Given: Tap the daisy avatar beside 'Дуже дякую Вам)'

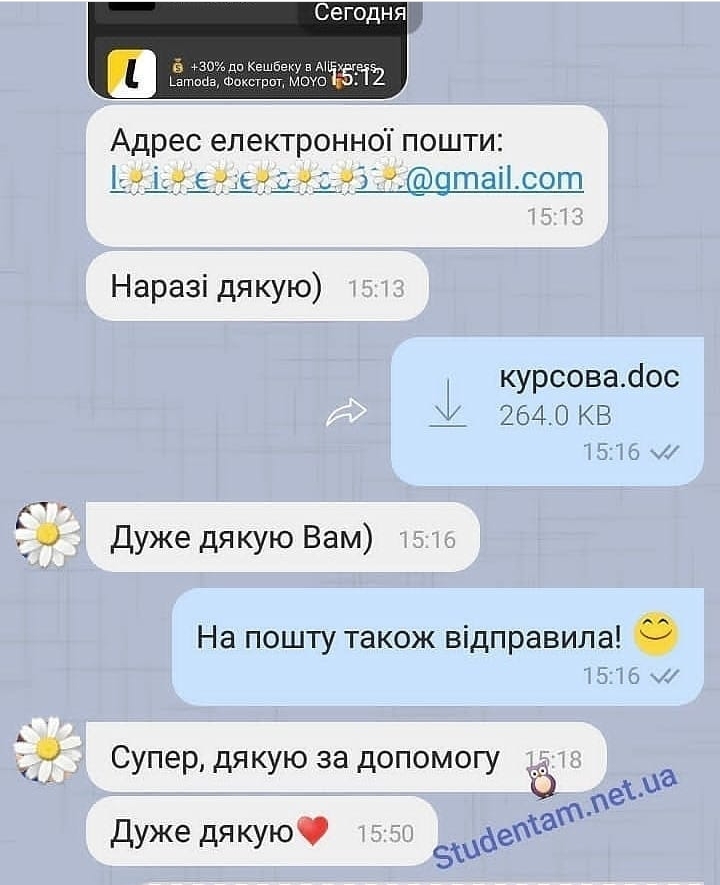Looking at the screenshot, I should 47,534.
